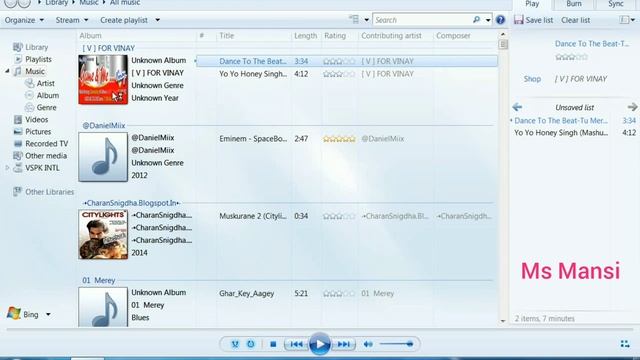Expand the VSPK INTL node
Viewport: 640px width, 360px height.
[x=7, y=168]
